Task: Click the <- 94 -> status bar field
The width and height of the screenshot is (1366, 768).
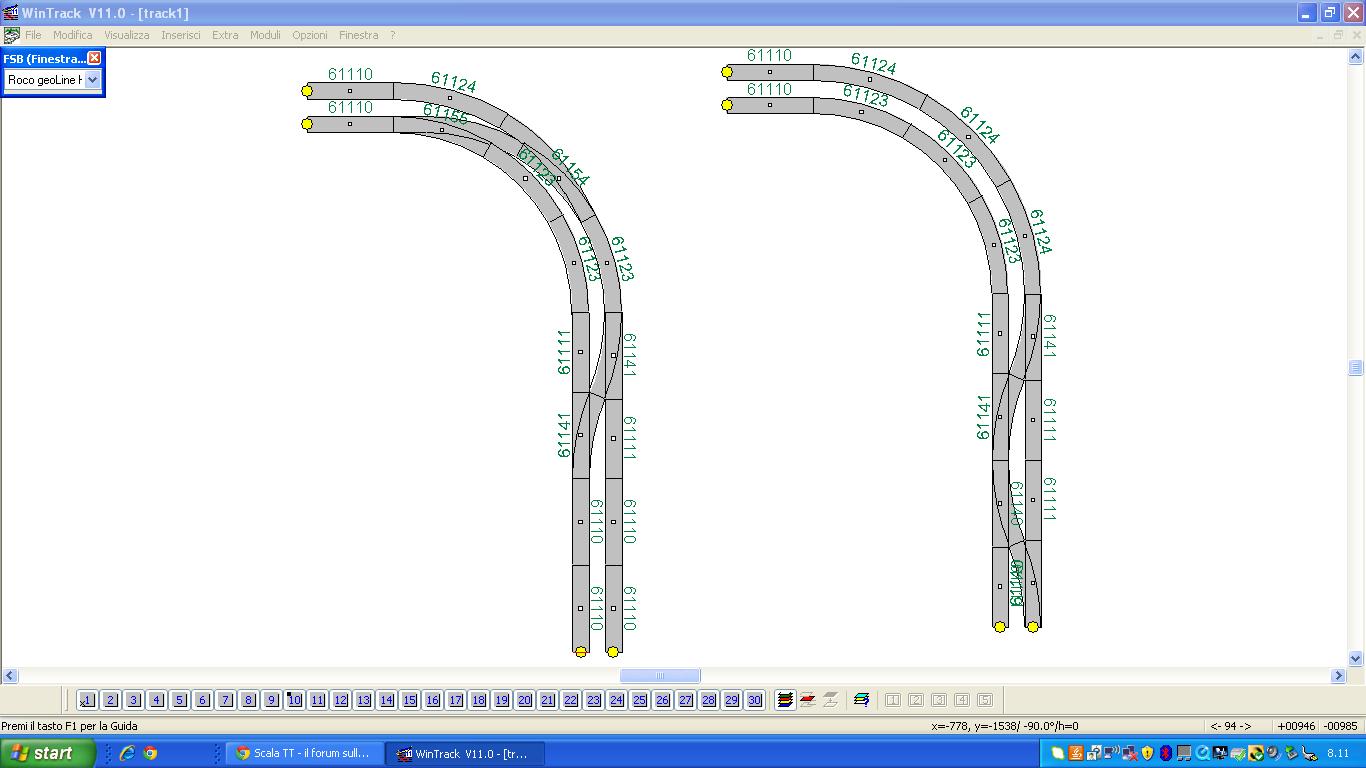Action: (x=1231, y=726)
